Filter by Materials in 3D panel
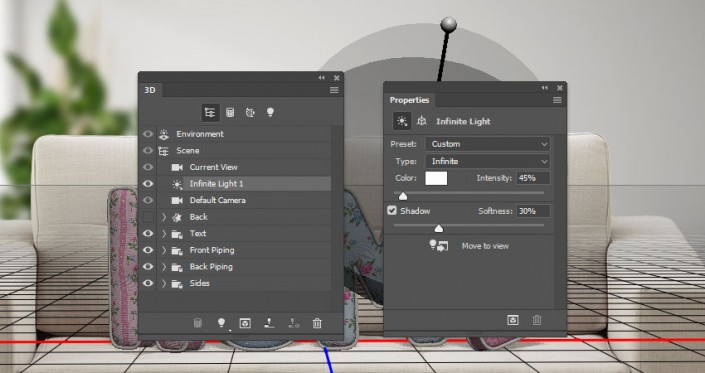705x373 pixels. coord(250,112)
